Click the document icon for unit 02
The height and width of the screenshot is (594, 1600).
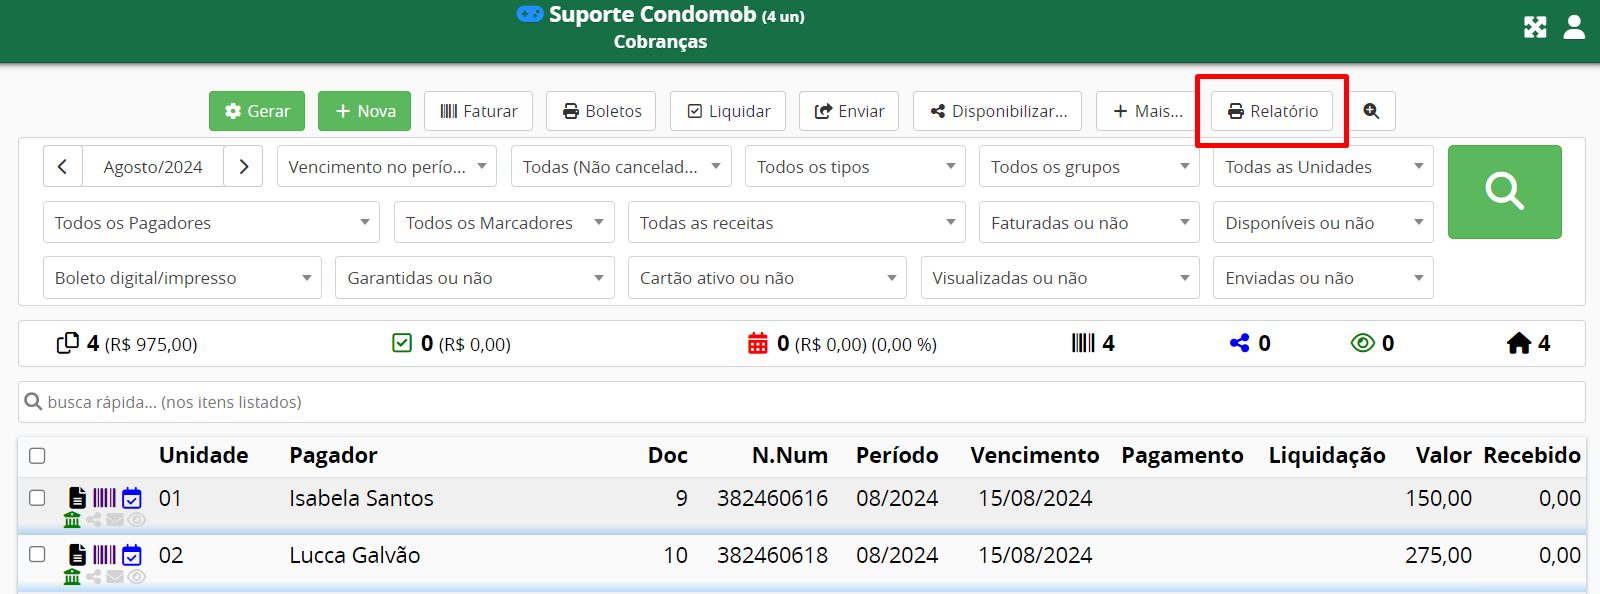pos(77,555)
